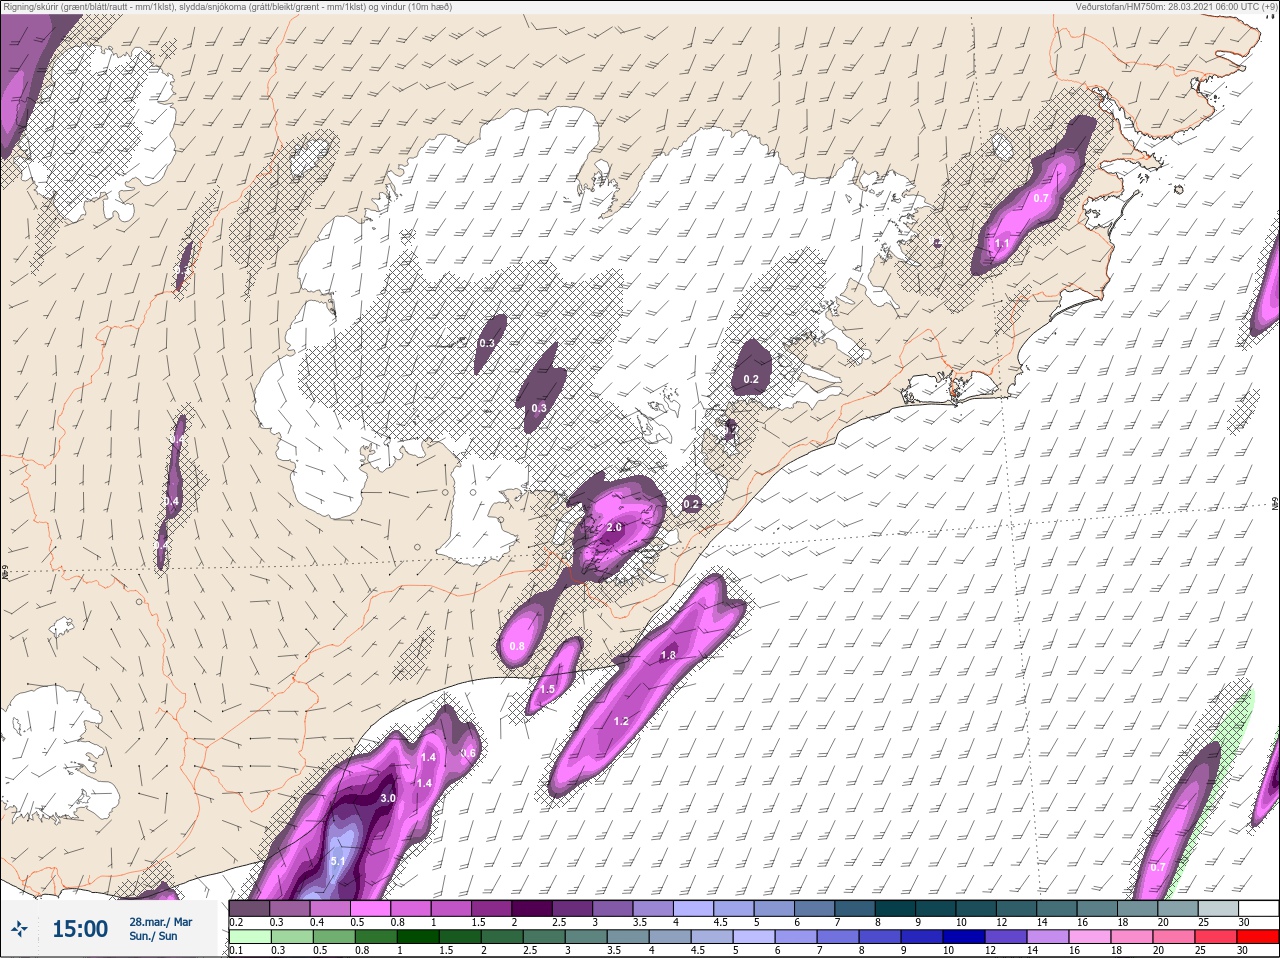This screenshot has height=958, width=1280.
Task: Select the pale green 0.1 swatch in bottom legend row
Action: (250, 937)
